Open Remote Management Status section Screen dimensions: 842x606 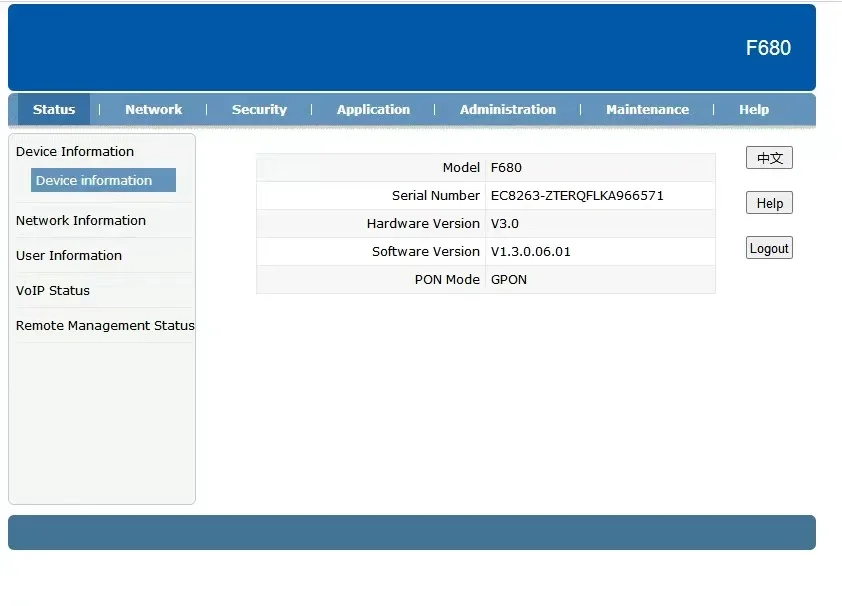click(x=105, y=326)
